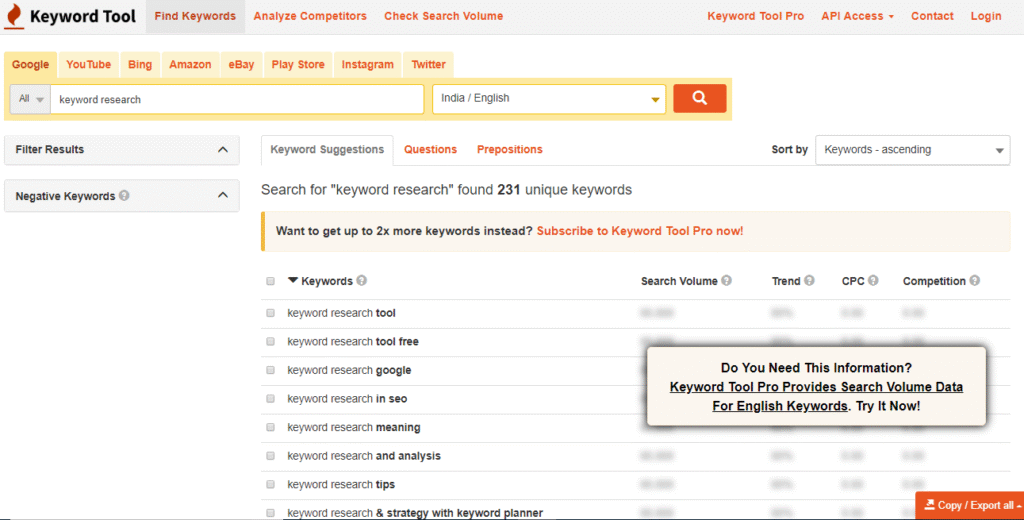1024x520 pixels.
Task: Click help icon next to Negative Keywords
Action: click(x=124, y=196)
